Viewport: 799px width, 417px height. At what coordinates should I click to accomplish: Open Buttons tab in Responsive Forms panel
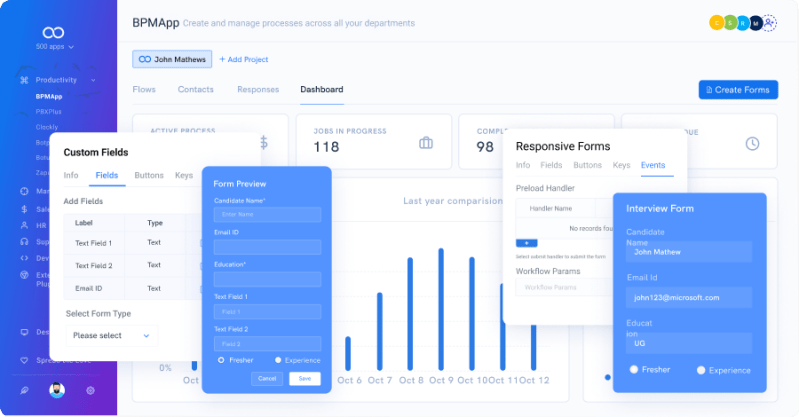coord(588,165)
